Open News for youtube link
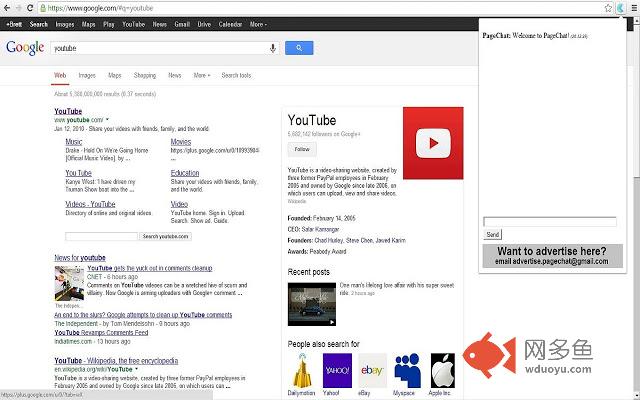Viewport: 640px width, 400px height. tap(80, 258)
